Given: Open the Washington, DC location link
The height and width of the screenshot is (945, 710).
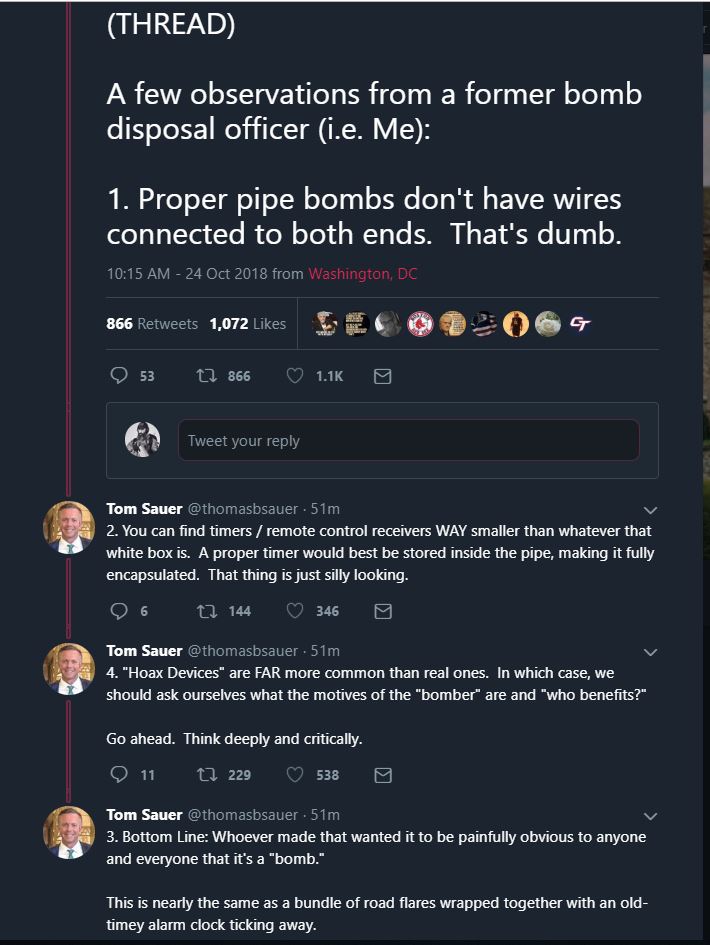Looking at the screenshot, I should point(363,274).
